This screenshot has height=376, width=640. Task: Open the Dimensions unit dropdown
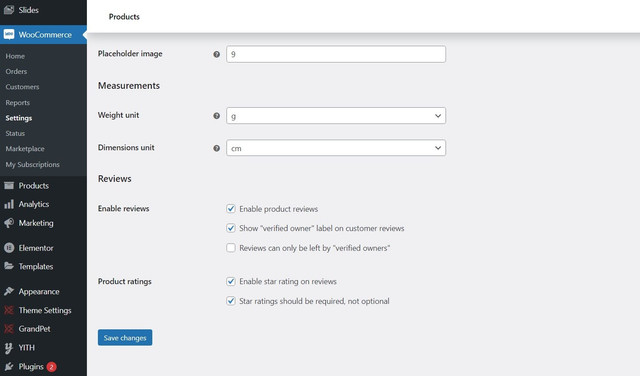click(x=336, y=148)
